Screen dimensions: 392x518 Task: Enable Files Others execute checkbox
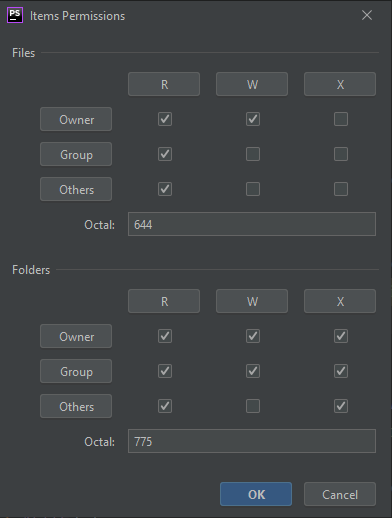341,189
